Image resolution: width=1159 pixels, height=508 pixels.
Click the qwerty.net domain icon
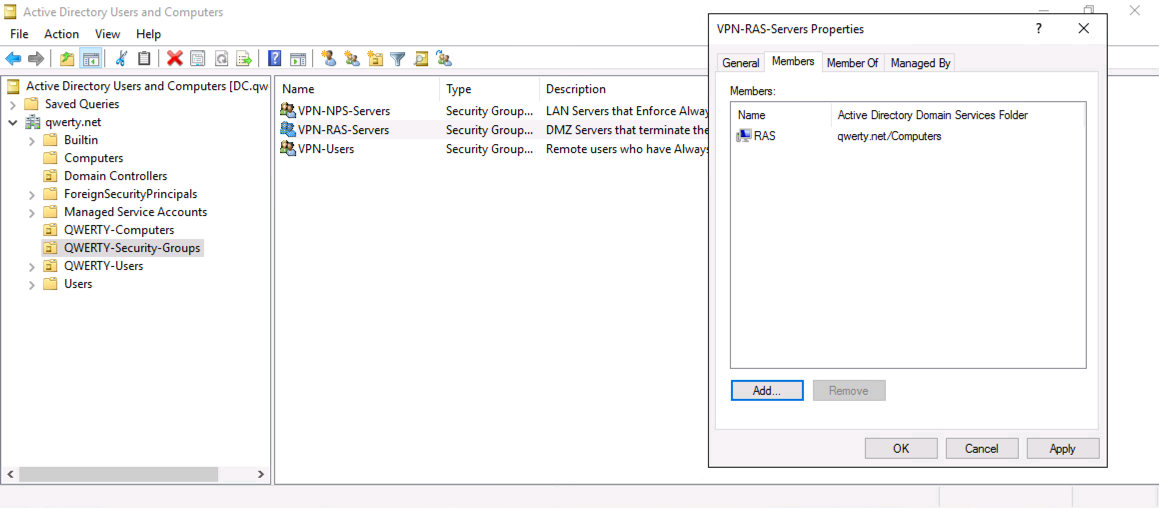pyautogui.click(x=34, y=122)
